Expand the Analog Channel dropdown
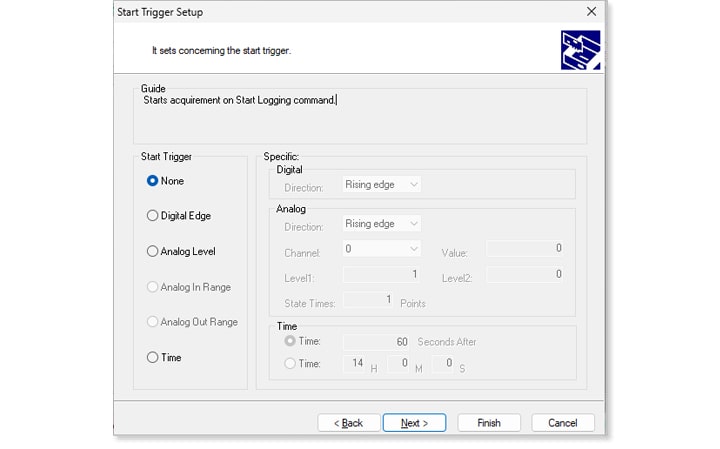The height and width of the screenshot is (449, 720). click(x=382, y=248)
